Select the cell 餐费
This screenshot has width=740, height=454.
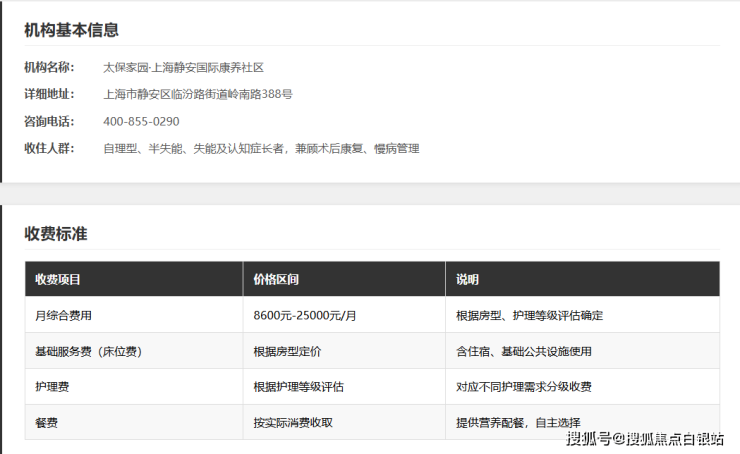[x=134, y=422]
